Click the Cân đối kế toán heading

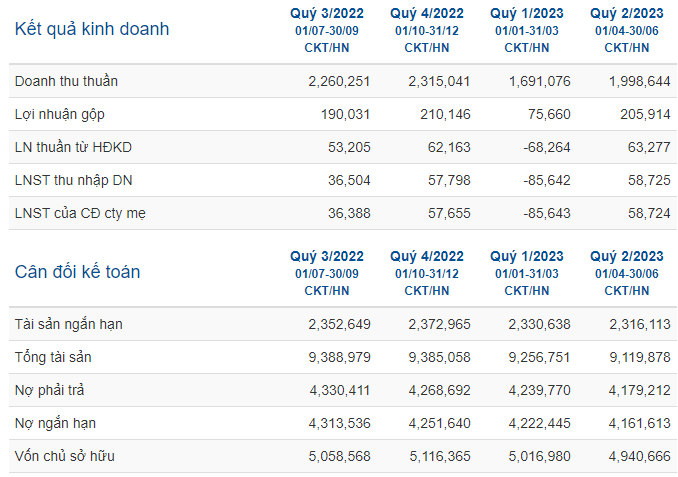coord(77,272)
